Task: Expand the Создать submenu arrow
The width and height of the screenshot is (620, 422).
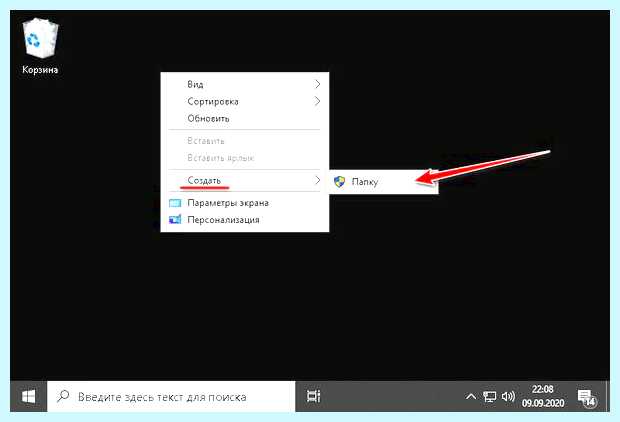Action: [x=318, y=180]
